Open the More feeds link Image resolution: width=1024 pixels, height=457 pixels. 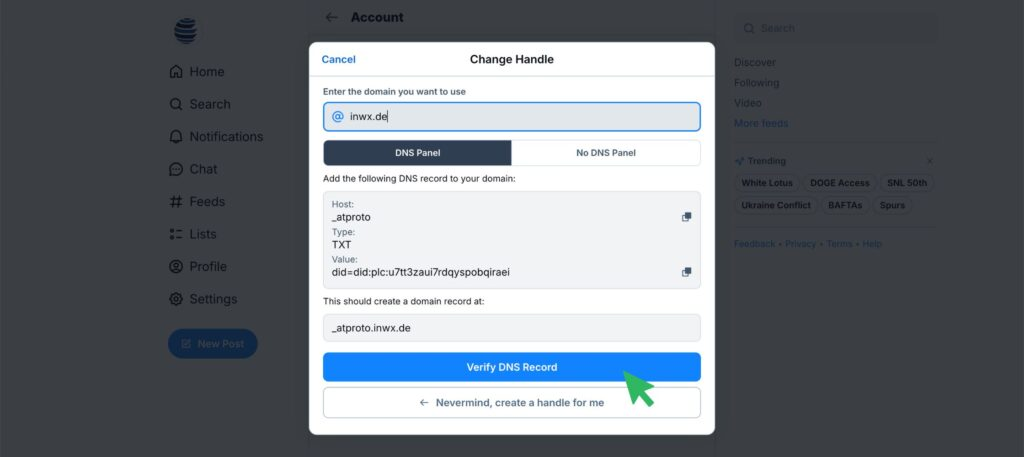tap(761, 123)
